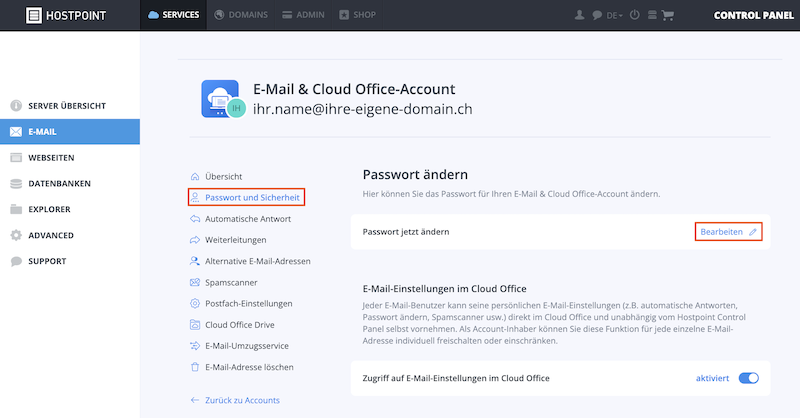Viewport: 800px width, 418px height.
Task: Toggle Zugriff auf E-Mail-Einstellungen im Cloud Office
Action: pos(748,378)
